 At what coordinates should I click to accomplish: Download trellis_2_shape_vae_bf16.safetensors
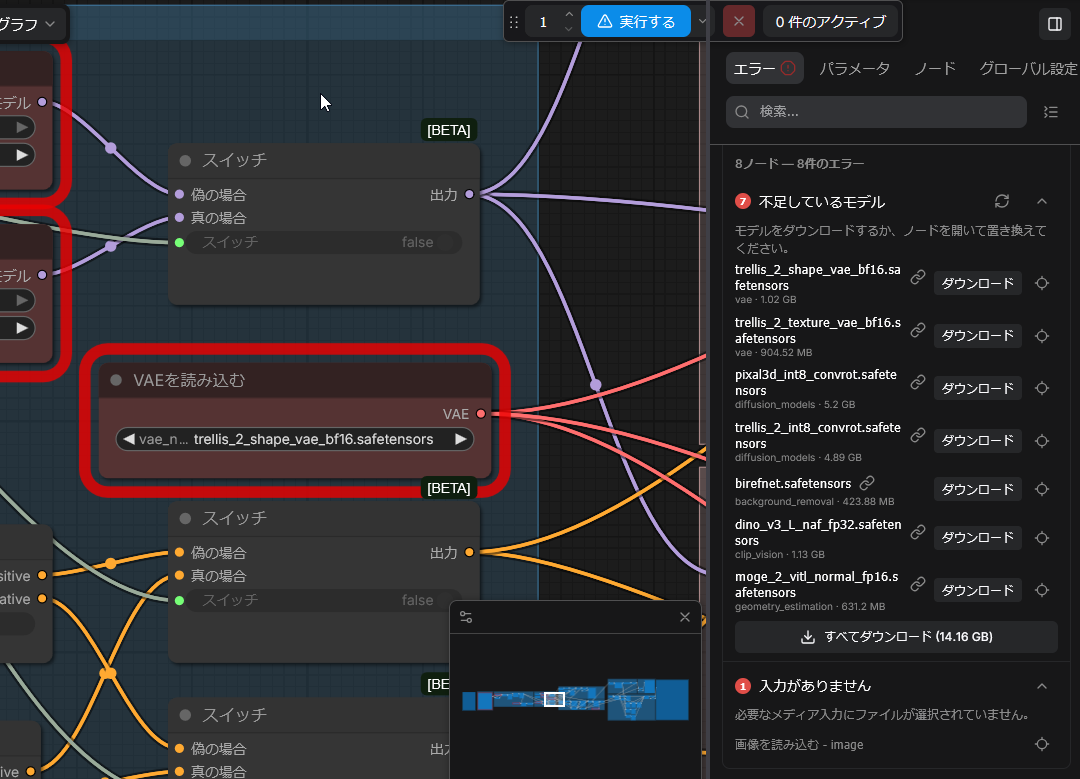click(977, 283)
